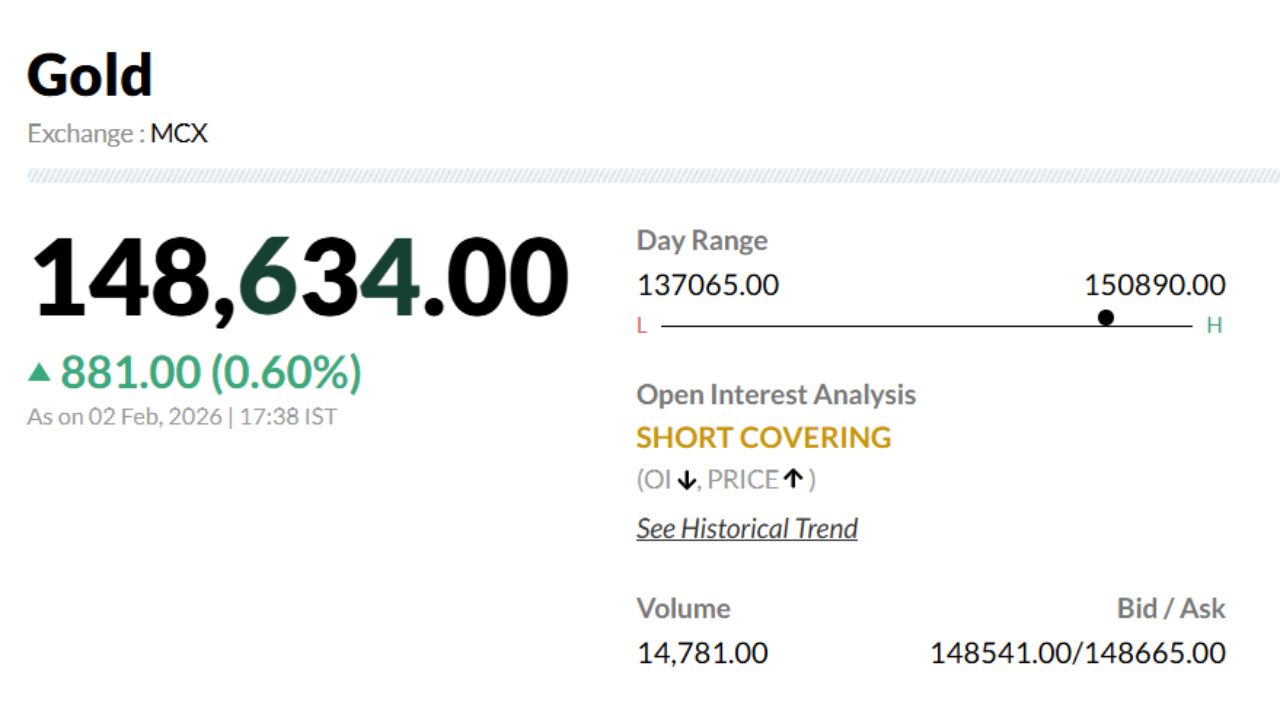The image size is (1280, 720).
Task: Click the Open Interest Analysis heading
Action: click(776, 394)
